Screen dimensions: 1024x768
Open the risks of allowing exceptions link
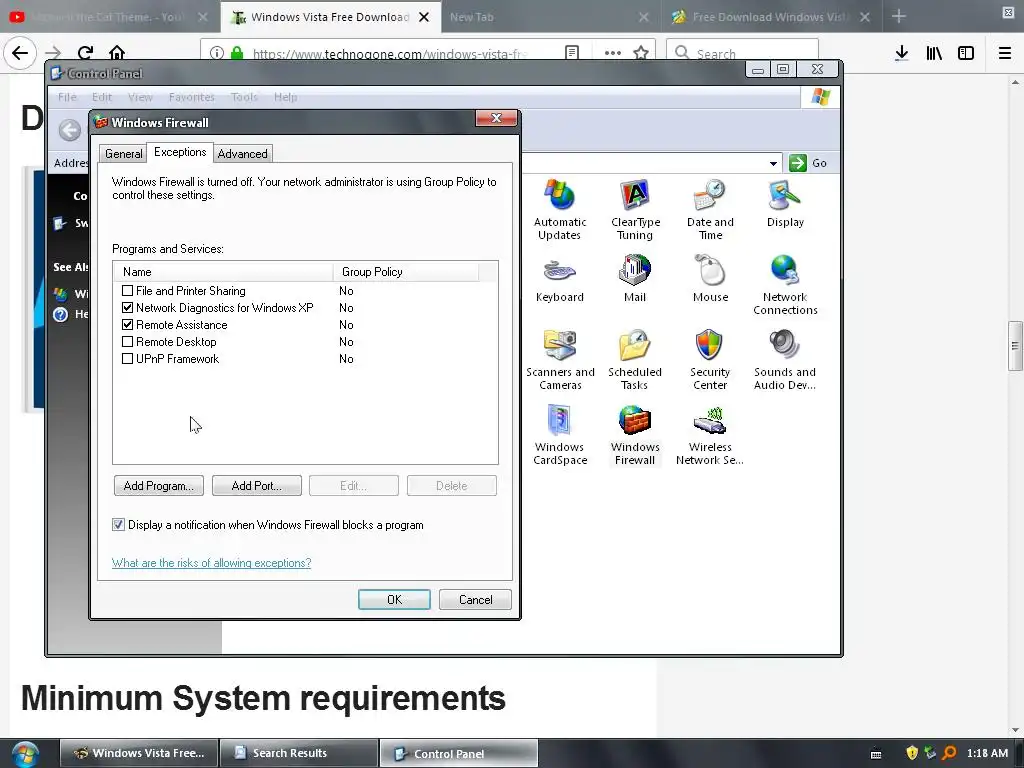point(212,563)
